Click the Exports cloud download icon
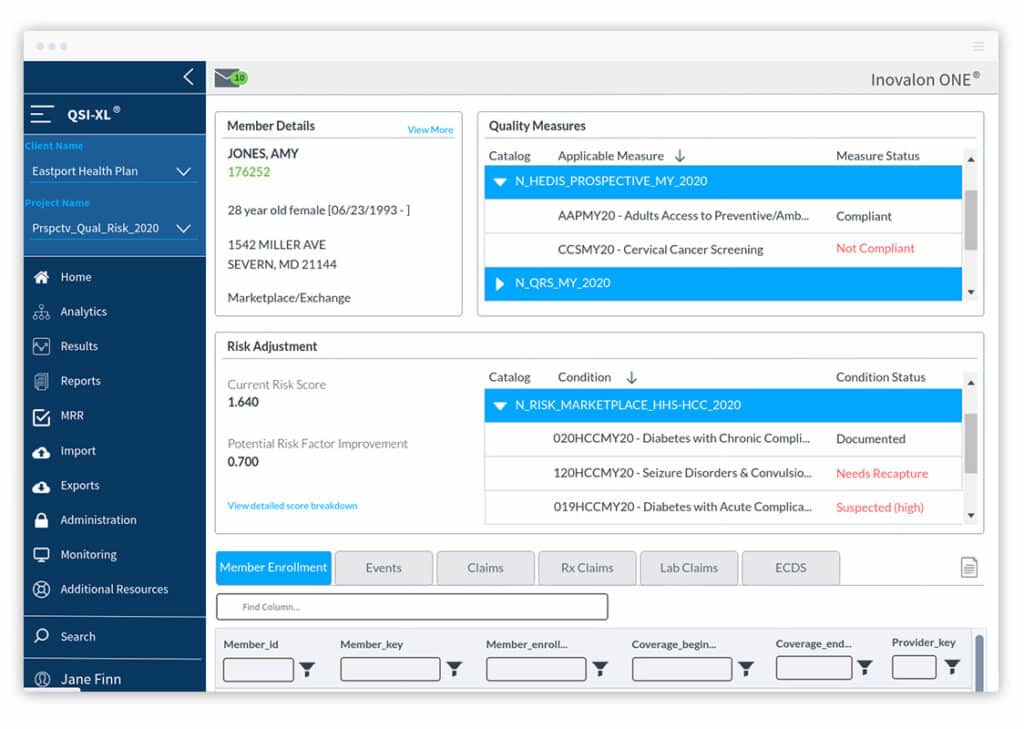Image resolution: width=1024 pixels, height=729 pixels. (41, 487)
